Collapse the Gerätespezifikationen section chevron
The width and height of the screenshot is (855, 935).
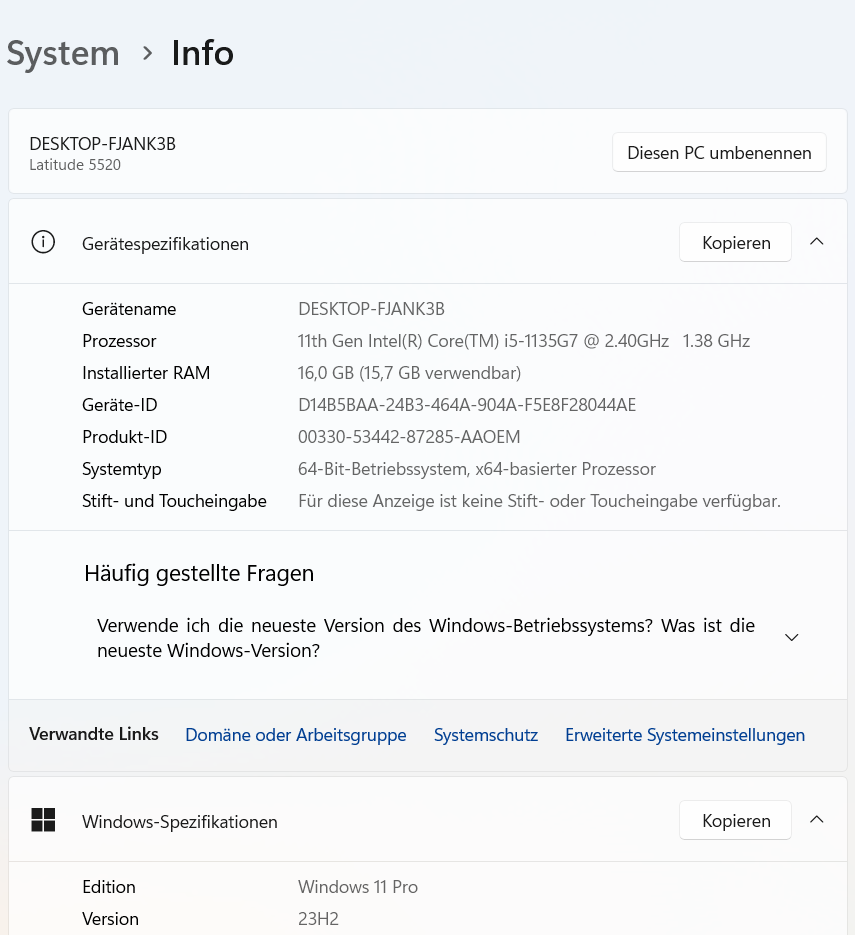tap(817, 242)
